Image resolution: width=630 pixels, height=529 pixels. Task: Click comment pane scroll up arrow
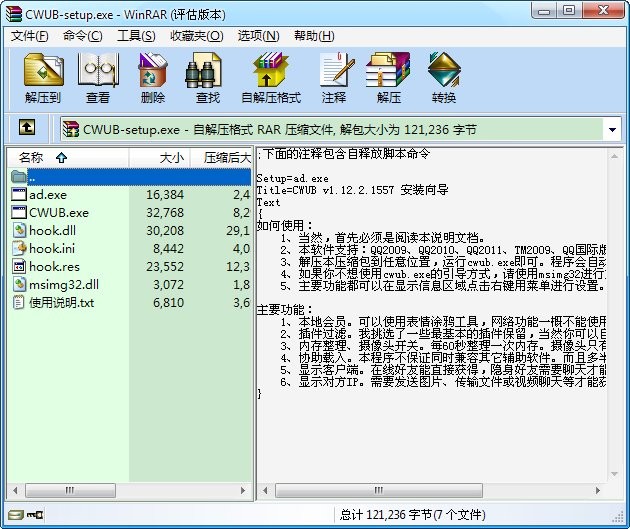pos(614,156)
